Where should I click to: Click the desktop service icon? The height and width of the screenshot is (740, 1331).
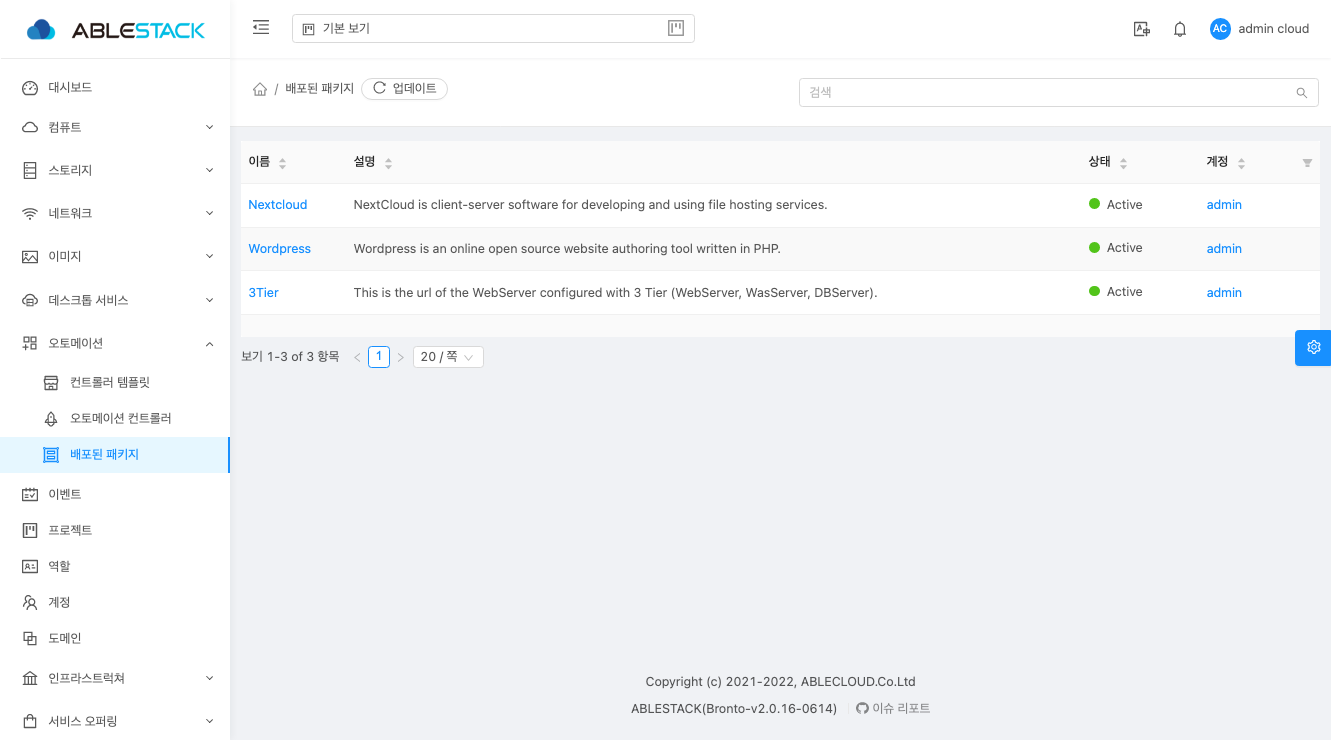30,300
